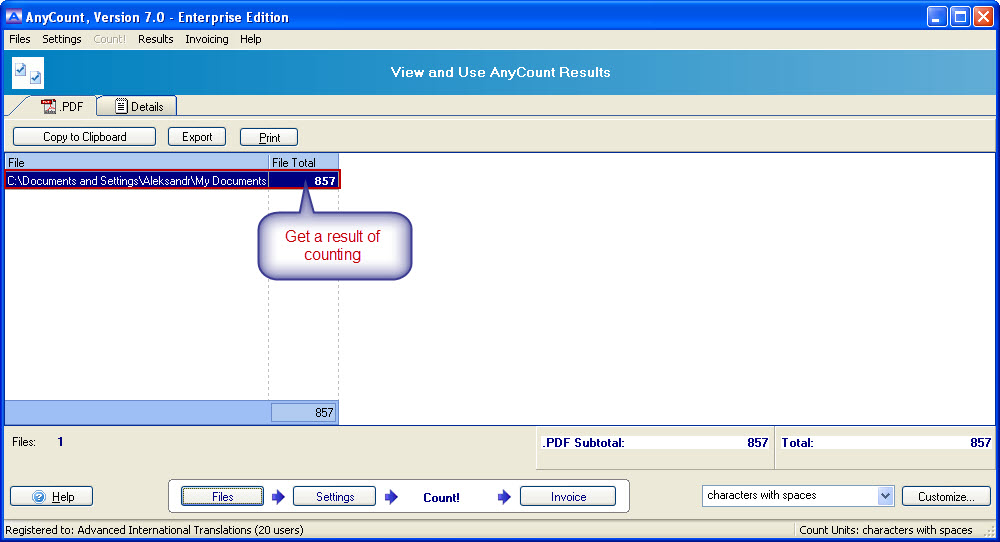Click the PDF file icon on tab
This screenshot has width=1000, height=542.
point(48,106)
